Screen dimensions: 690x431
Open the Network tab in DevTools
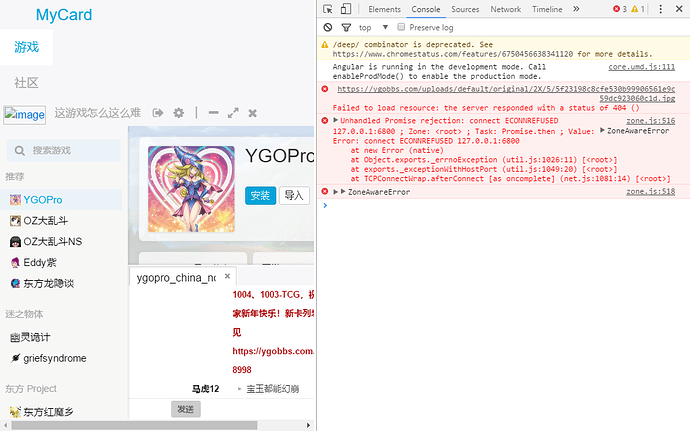[506, 9]
